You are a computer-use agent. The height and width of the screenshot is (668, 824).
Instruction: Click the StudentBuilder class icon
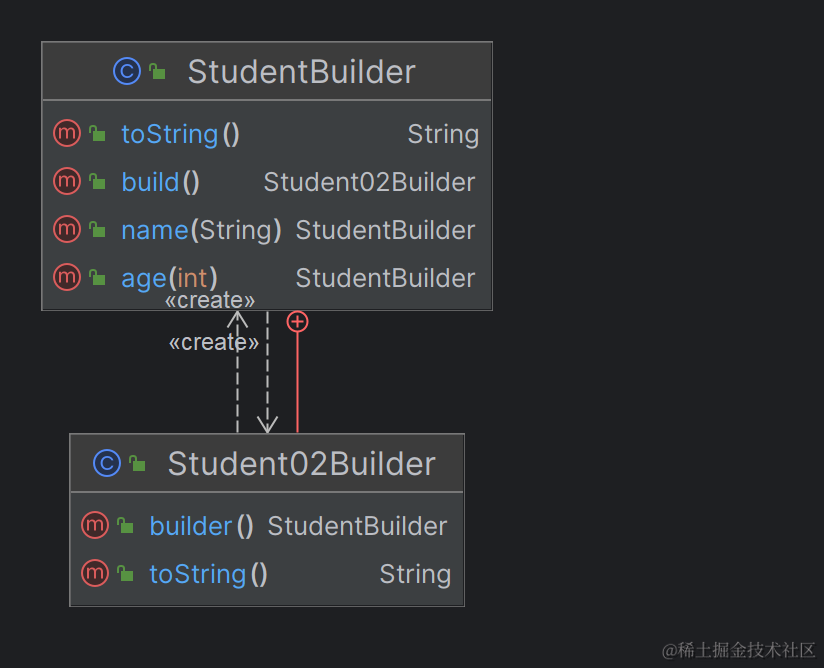coord(127,71)
